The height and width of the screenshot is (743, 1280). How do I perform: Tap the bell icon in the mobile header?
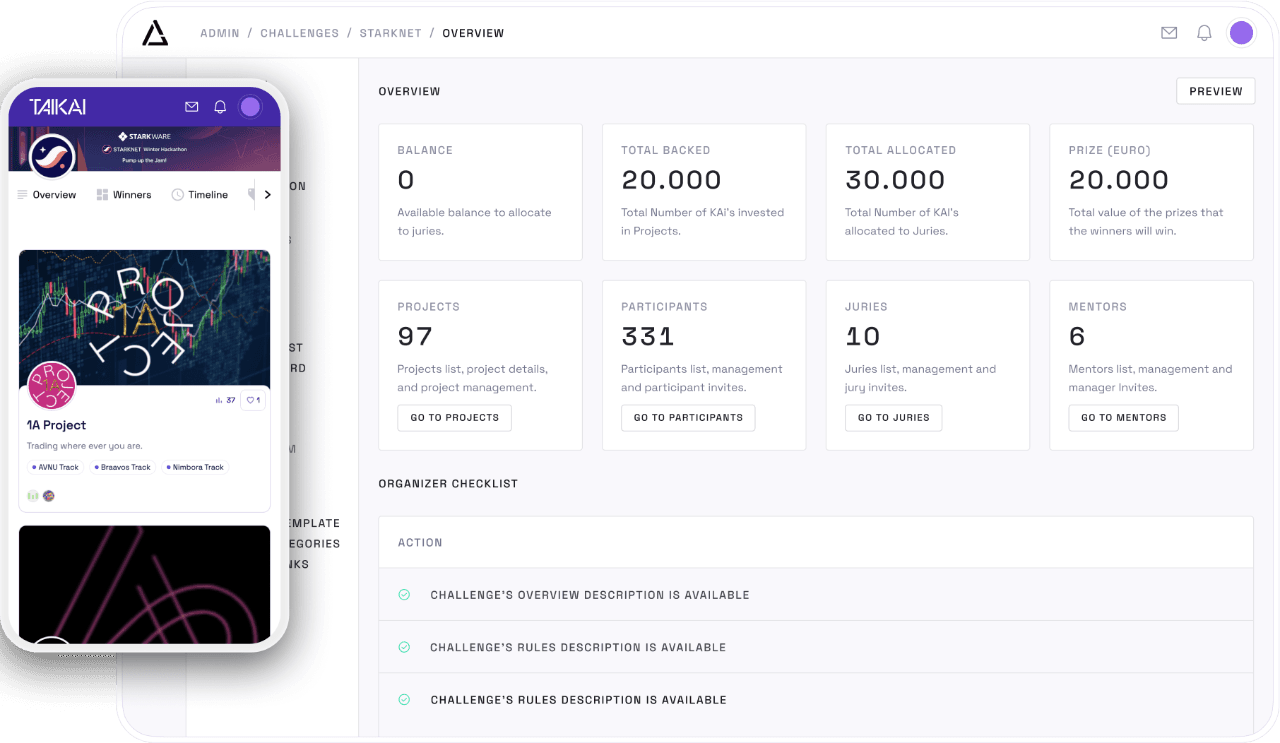tap(220, 107)
